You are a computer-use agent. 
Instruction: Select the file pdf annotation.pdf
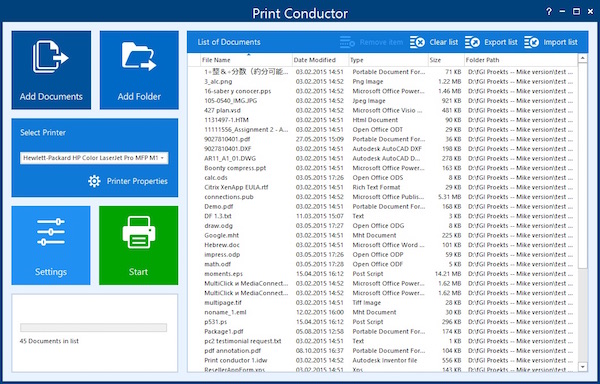(233, 351)
